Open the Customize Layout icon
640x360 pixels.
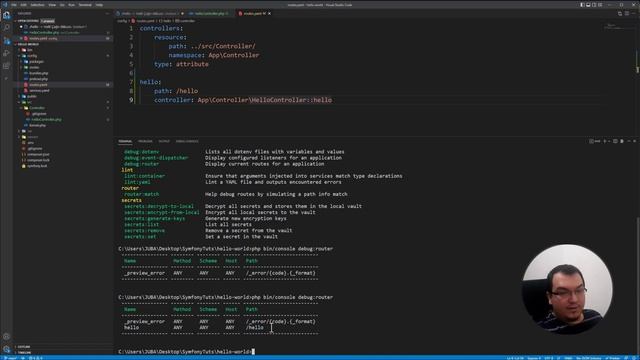click(600, 5)
